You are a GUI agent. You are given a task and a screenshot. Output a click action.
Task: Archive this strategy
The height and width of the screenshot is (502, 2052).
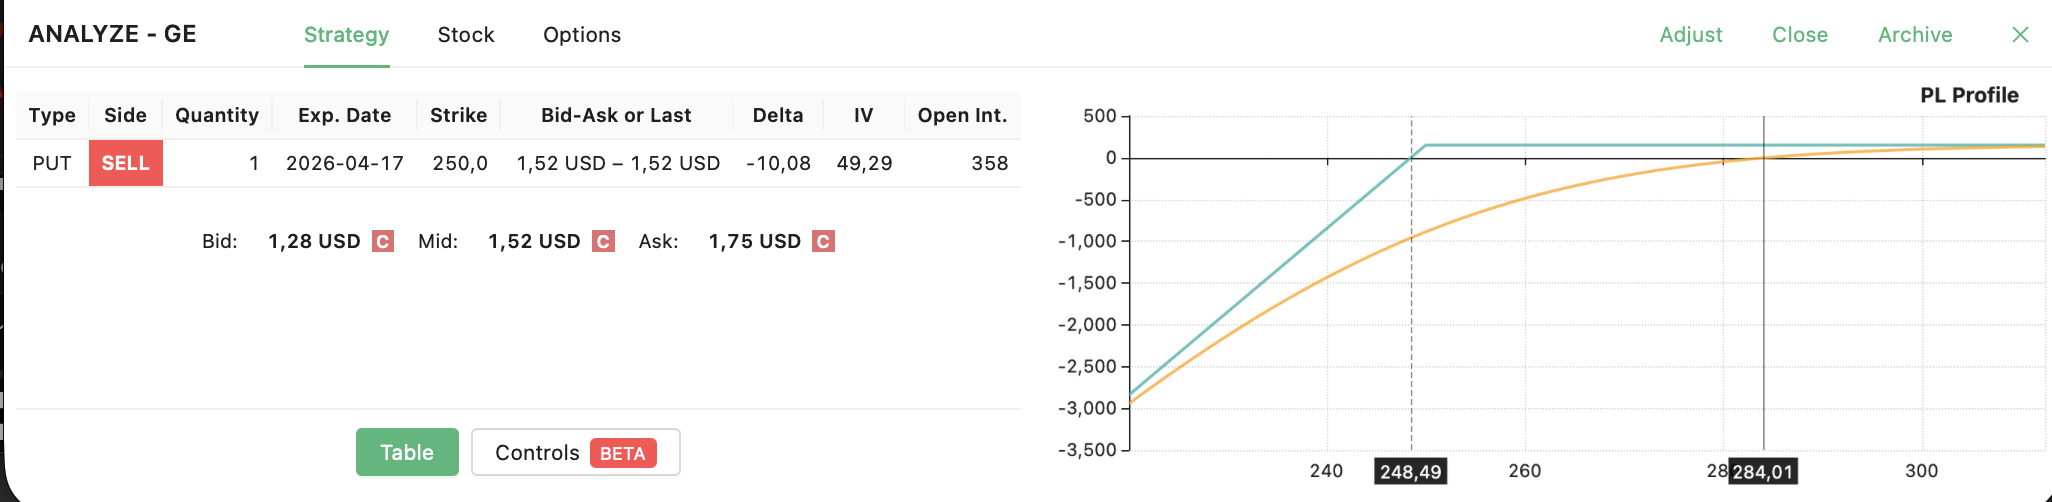point(1915,35)
